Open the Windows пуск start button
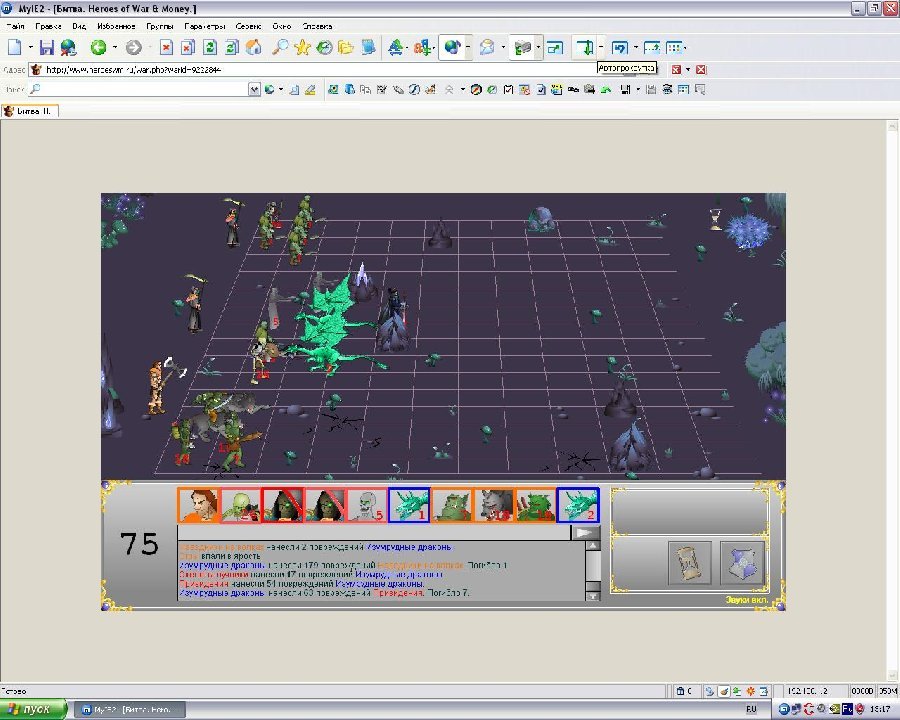The width and height of the screenshot is (900, 720). (33, 709)
